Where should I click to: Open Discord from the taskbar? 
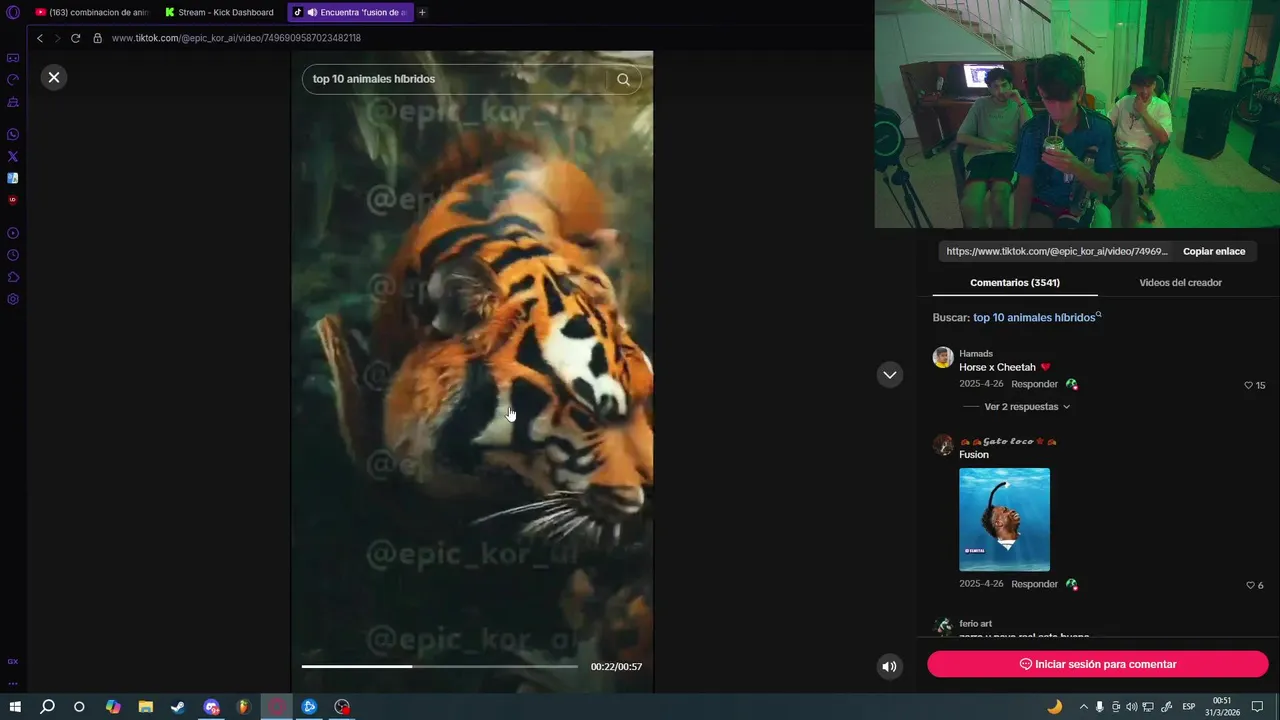[211, 707]
